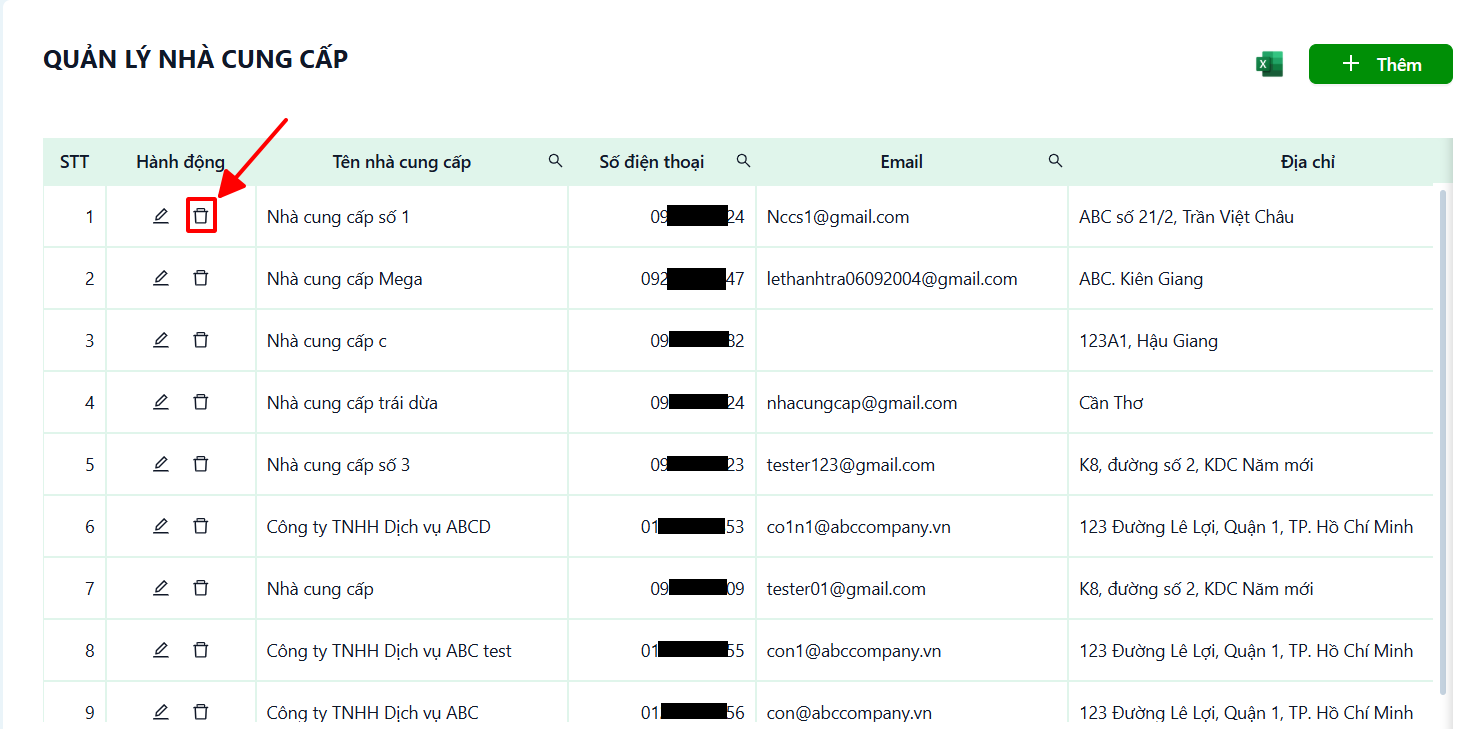This screenshot has height=739, width=1461.
Task: Edit supplier in row 7
Action: [x=161, y=588]
